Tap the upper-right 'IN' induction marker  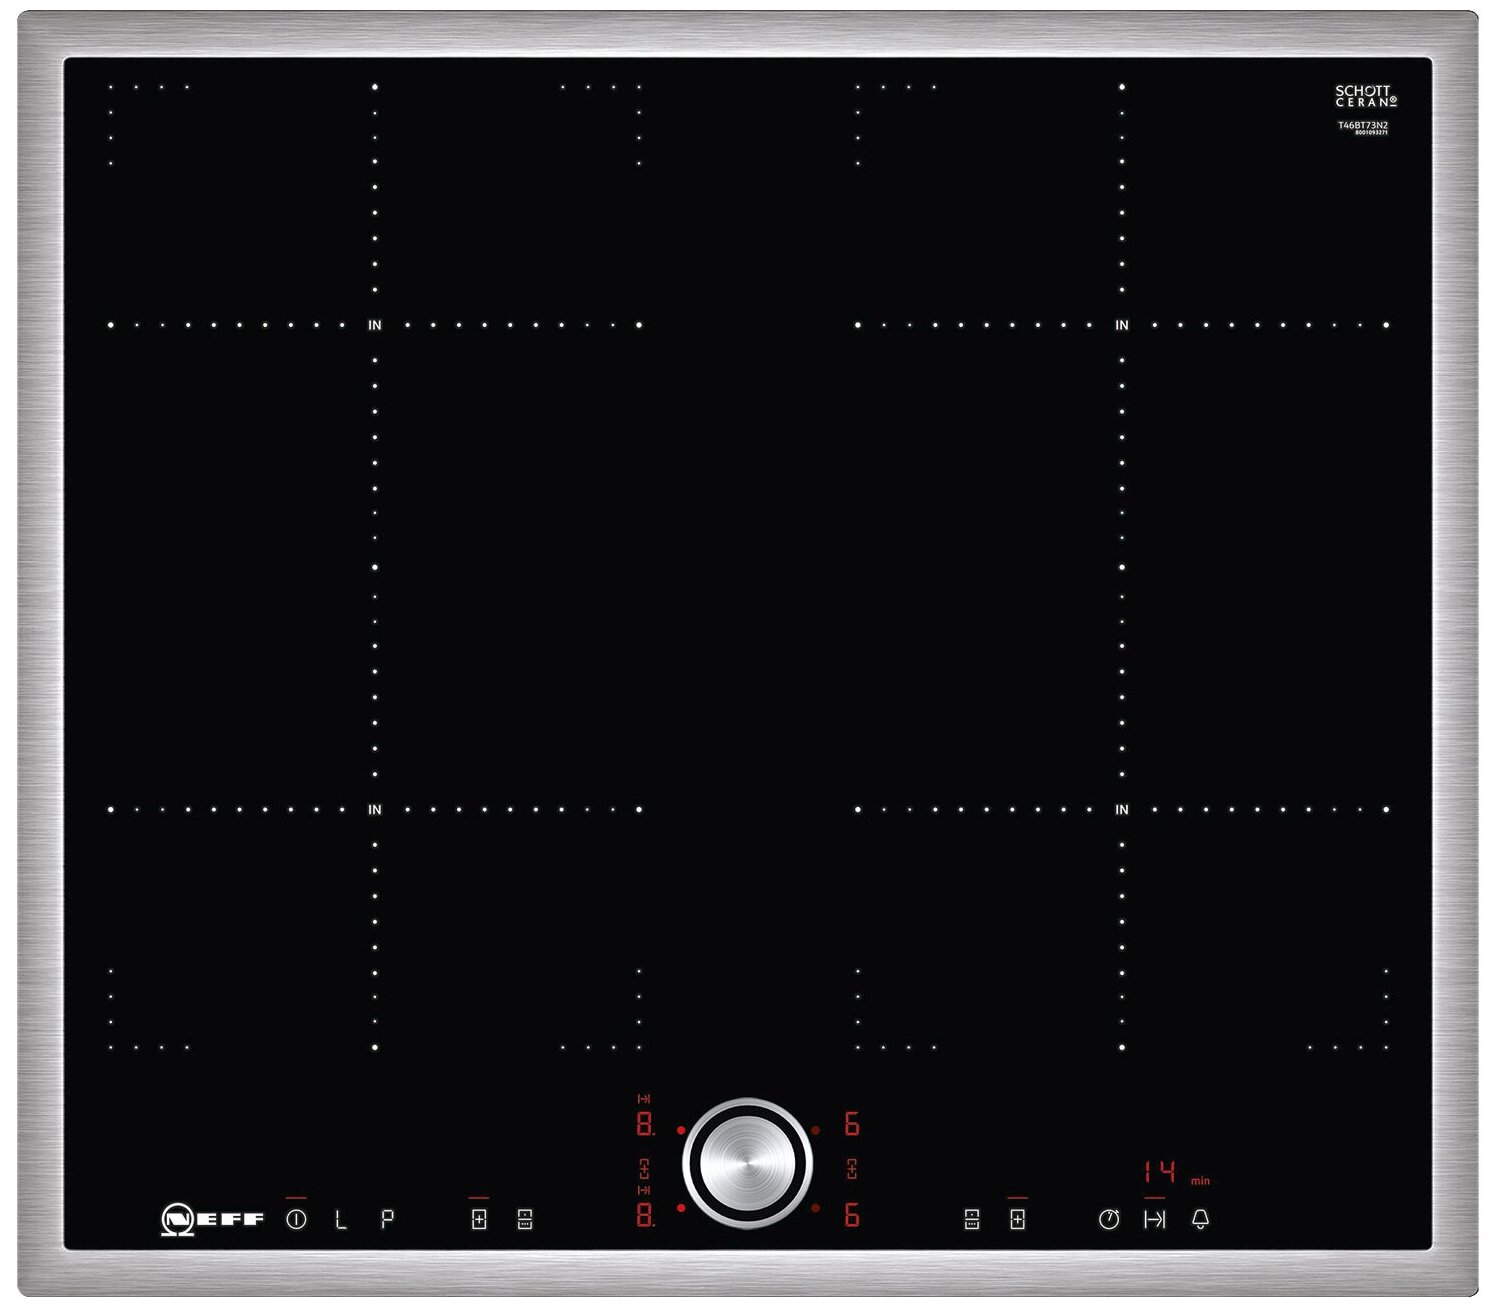[x=1122, y=325]
